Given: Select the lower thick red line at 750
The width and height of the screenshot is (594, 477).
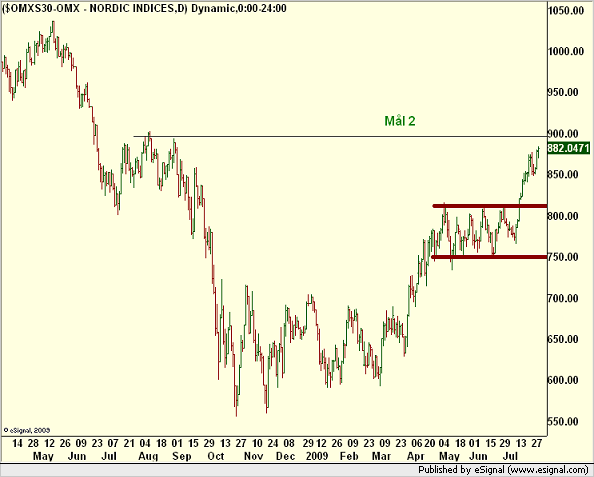Looking at the screenshot, I should pyautogui.click(x=489, y=257).
